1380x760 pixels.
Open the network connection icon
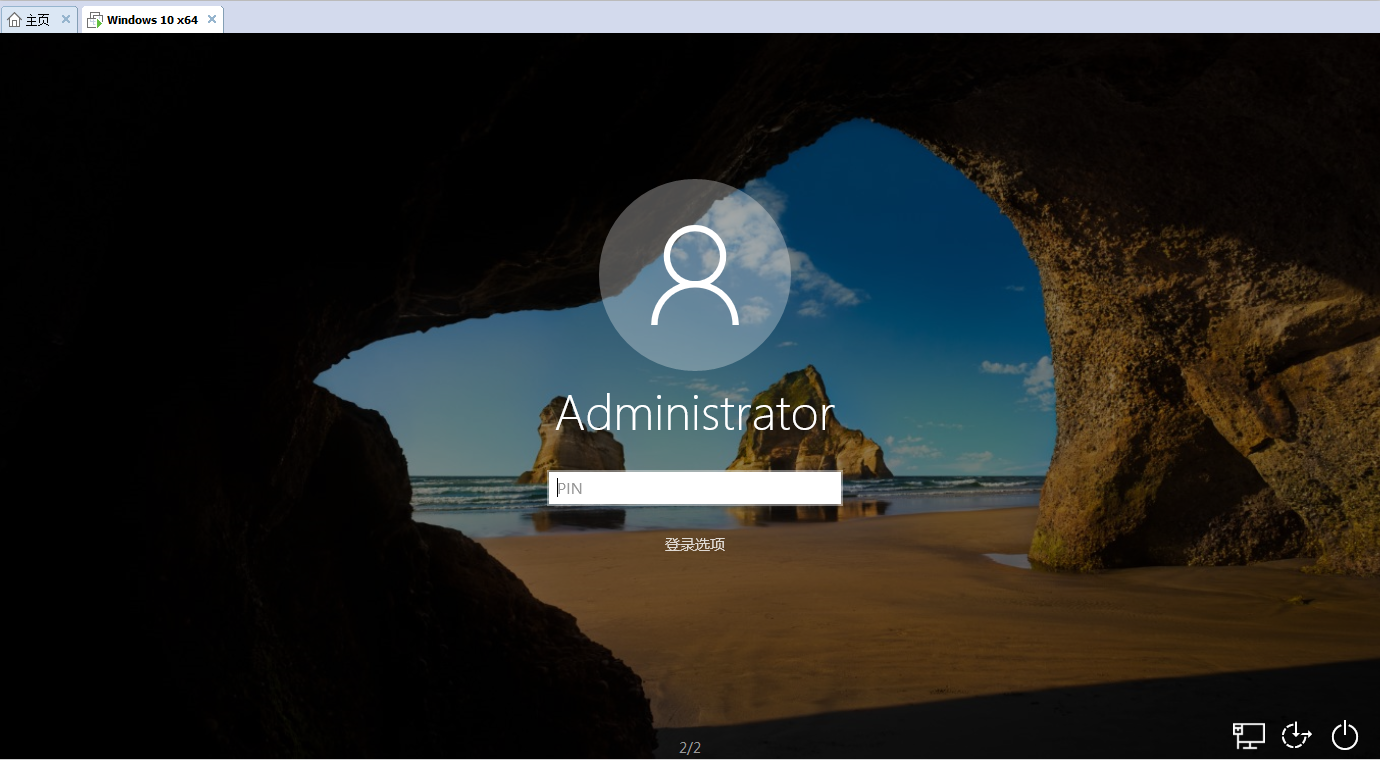(x=1249, y=736)
